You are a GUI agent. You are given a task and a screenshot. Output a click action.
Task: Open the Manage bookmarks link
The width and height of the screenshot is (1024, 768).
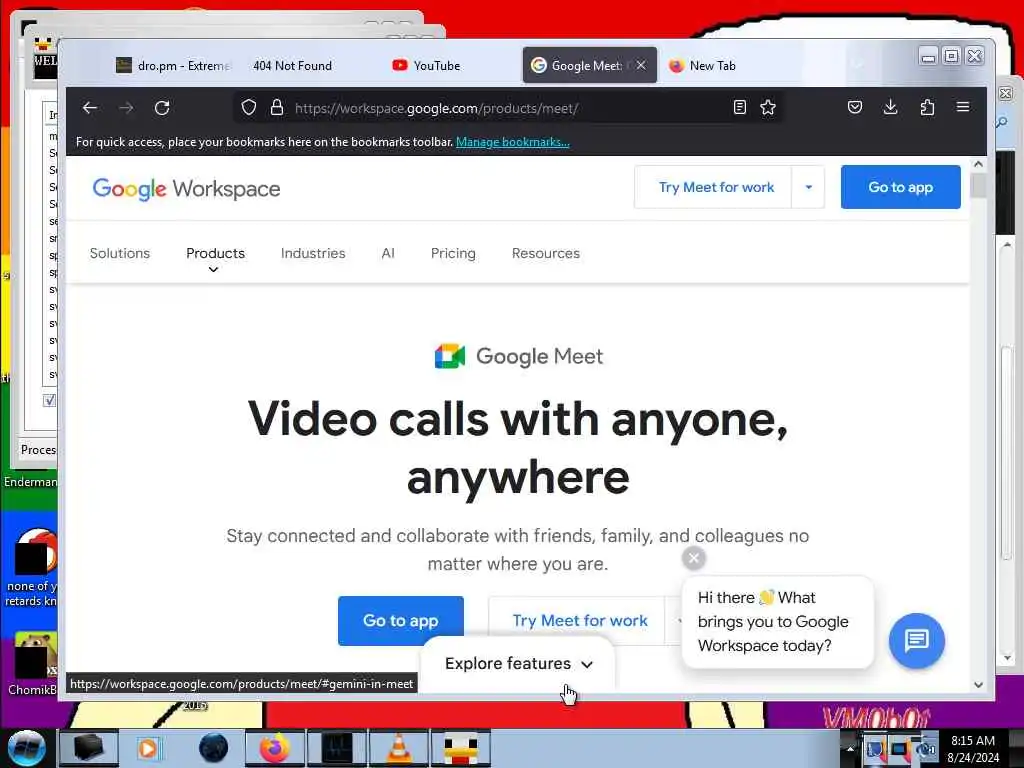[513, 142]
